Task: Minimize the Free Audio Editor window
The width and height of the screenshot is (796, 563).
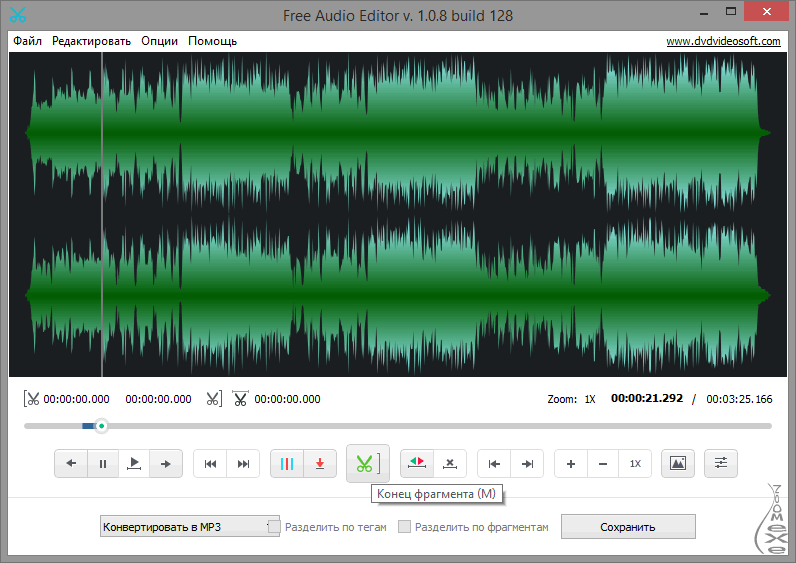Action: click(704, 13)
